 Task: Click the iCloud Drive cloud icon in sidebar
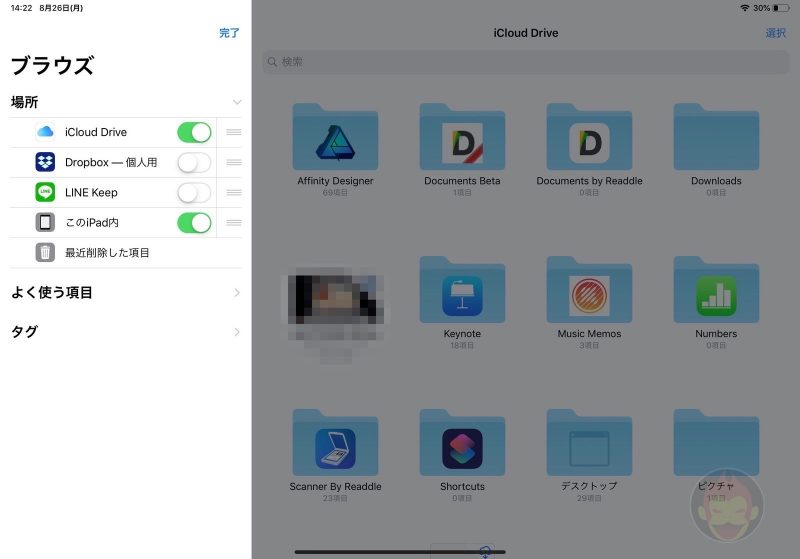click(45, 132)
